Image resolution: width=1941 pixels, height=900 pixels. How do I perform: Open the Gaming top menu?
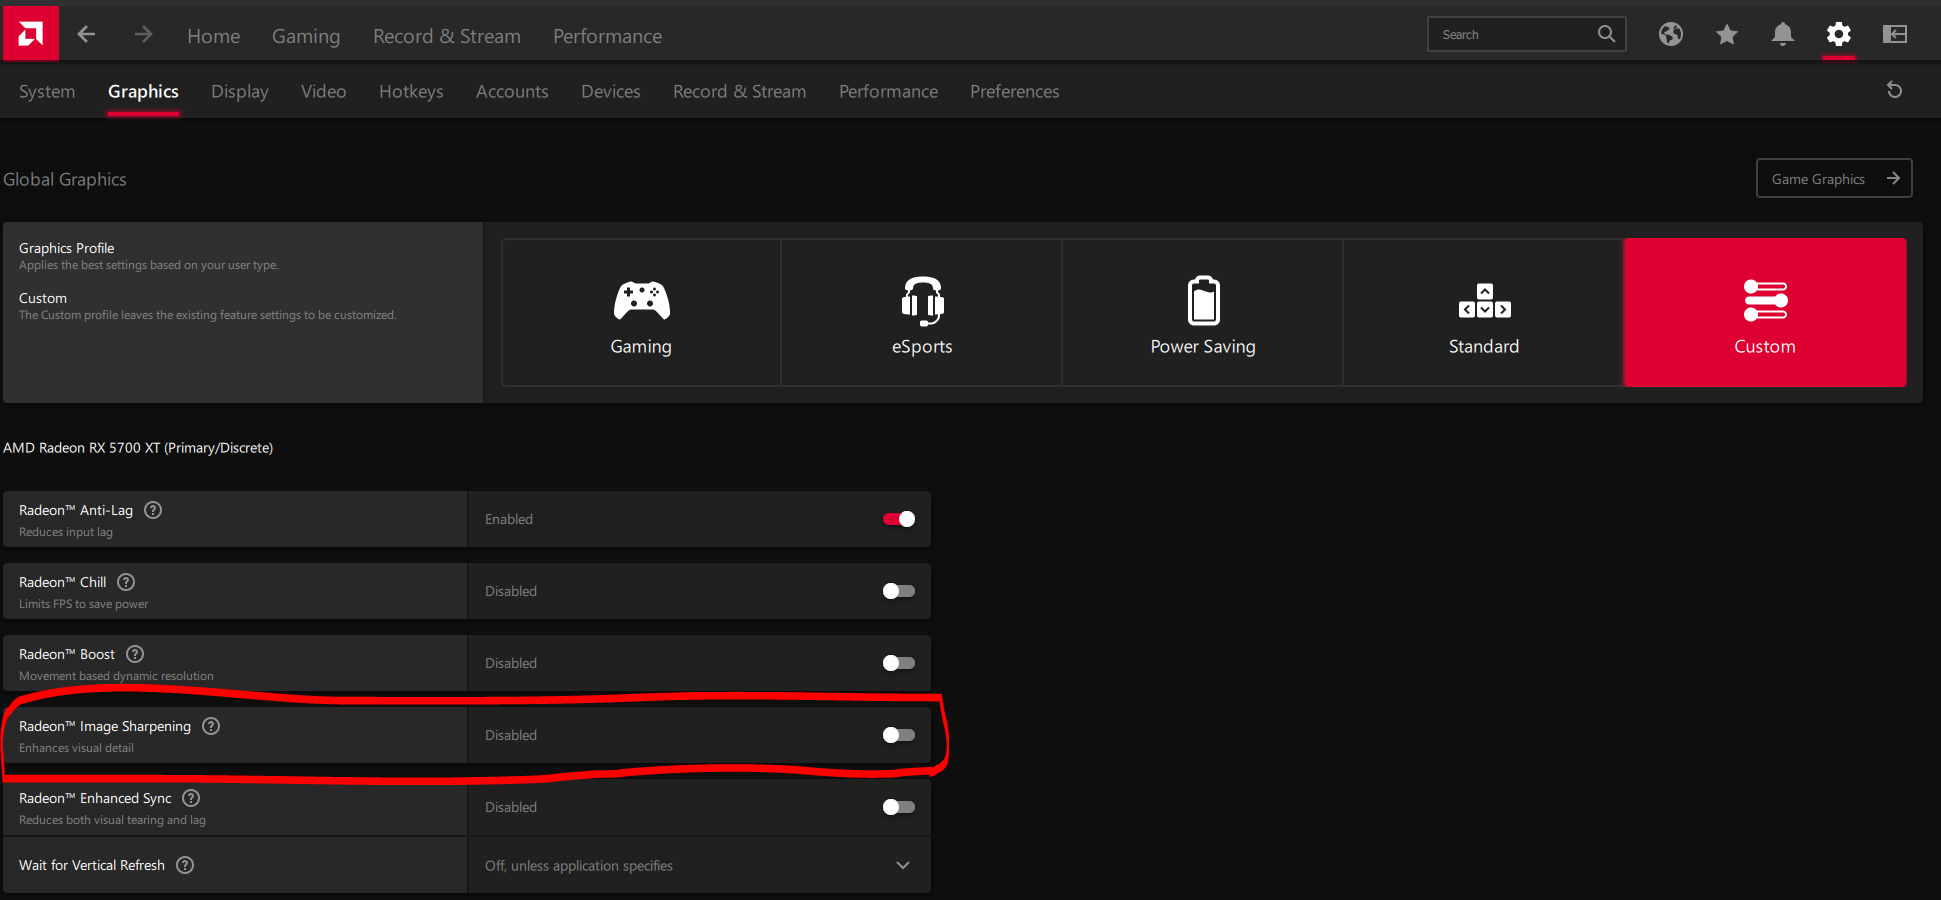[x=306, y=36]
